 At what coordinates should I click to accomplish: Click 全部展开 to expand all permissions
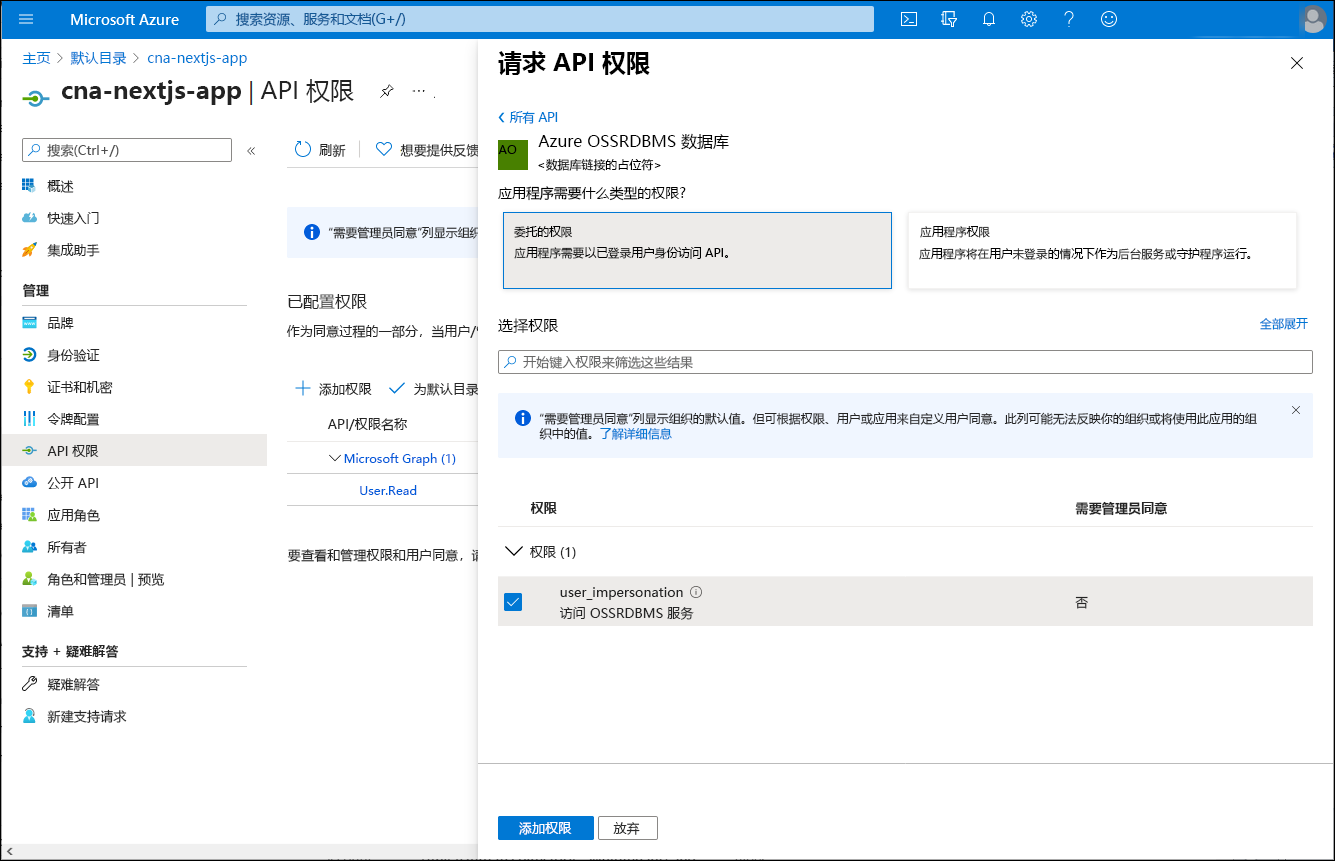click(1283, 324)
